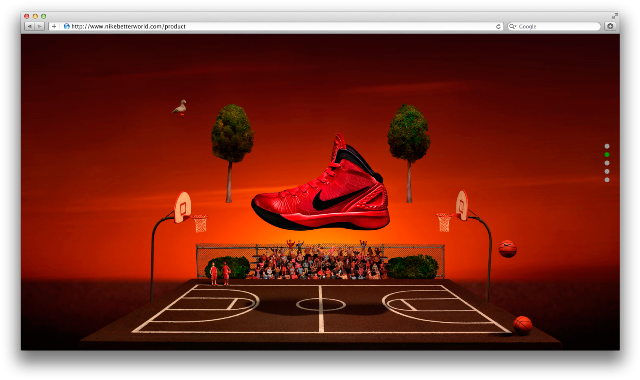Select the third page navigation dot

coord(607,163)
